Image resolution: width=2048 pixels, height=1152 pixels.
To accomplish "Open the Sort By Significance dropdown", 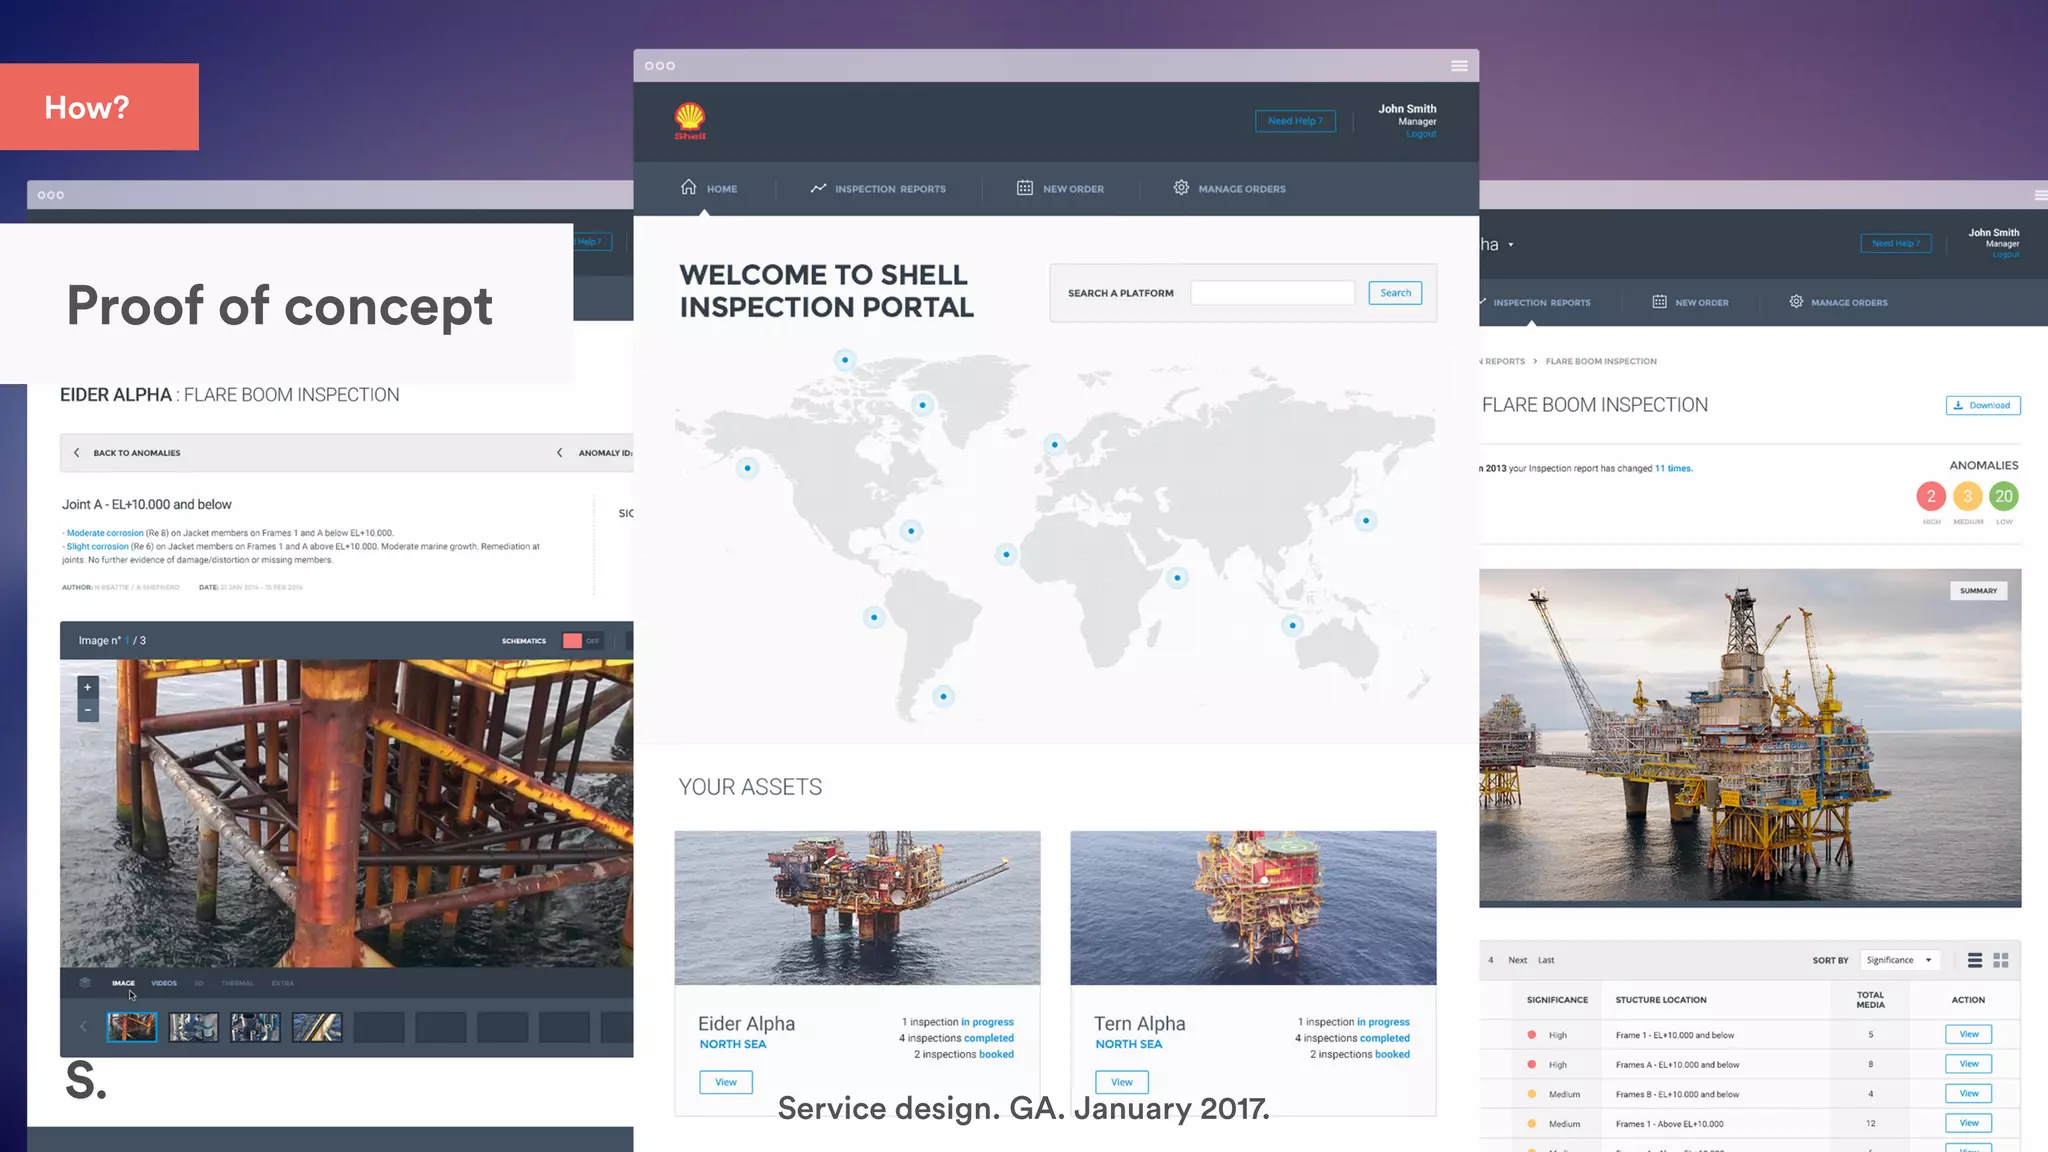I will pyautogui.click(x=1899, y=960).
